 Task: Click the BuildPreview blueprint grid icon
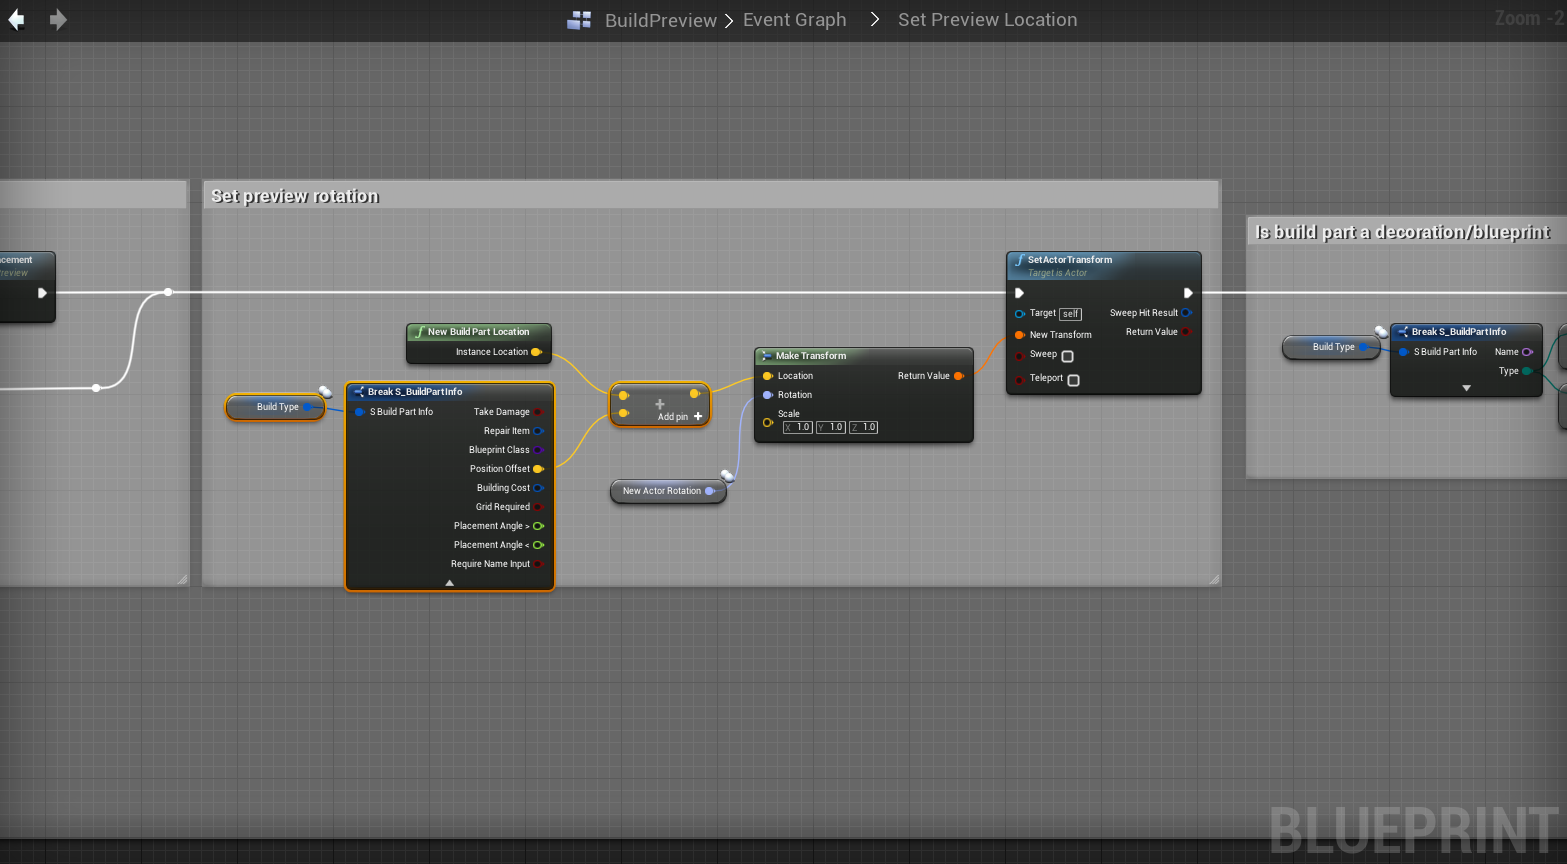click(x=579, y=20)
